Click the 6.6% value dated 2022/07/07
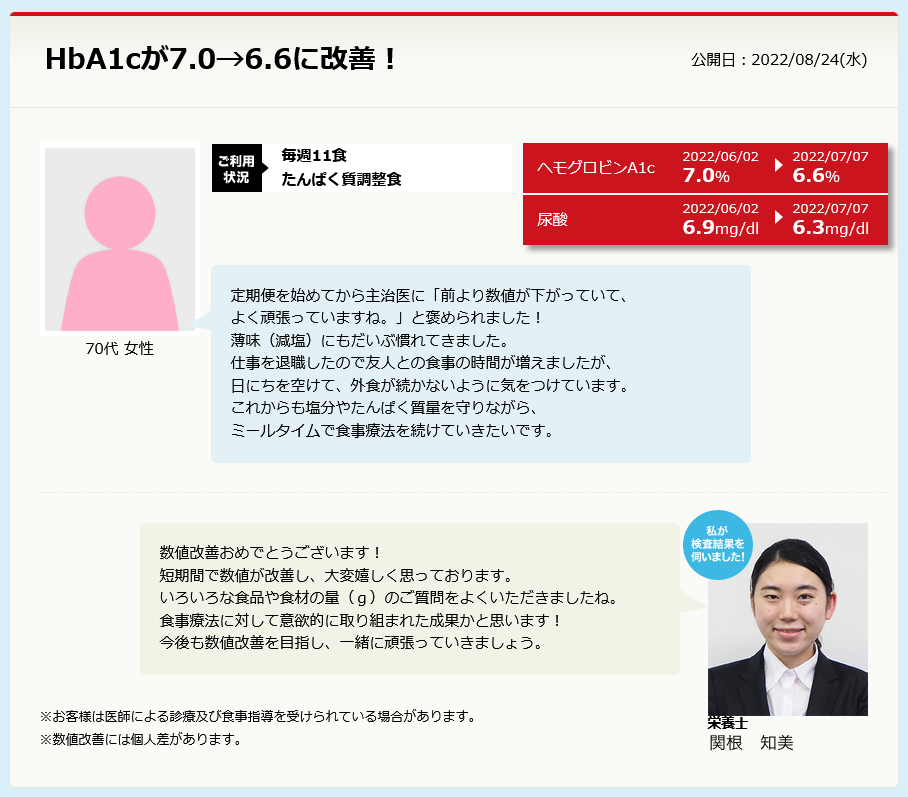 tap(815, 176)
